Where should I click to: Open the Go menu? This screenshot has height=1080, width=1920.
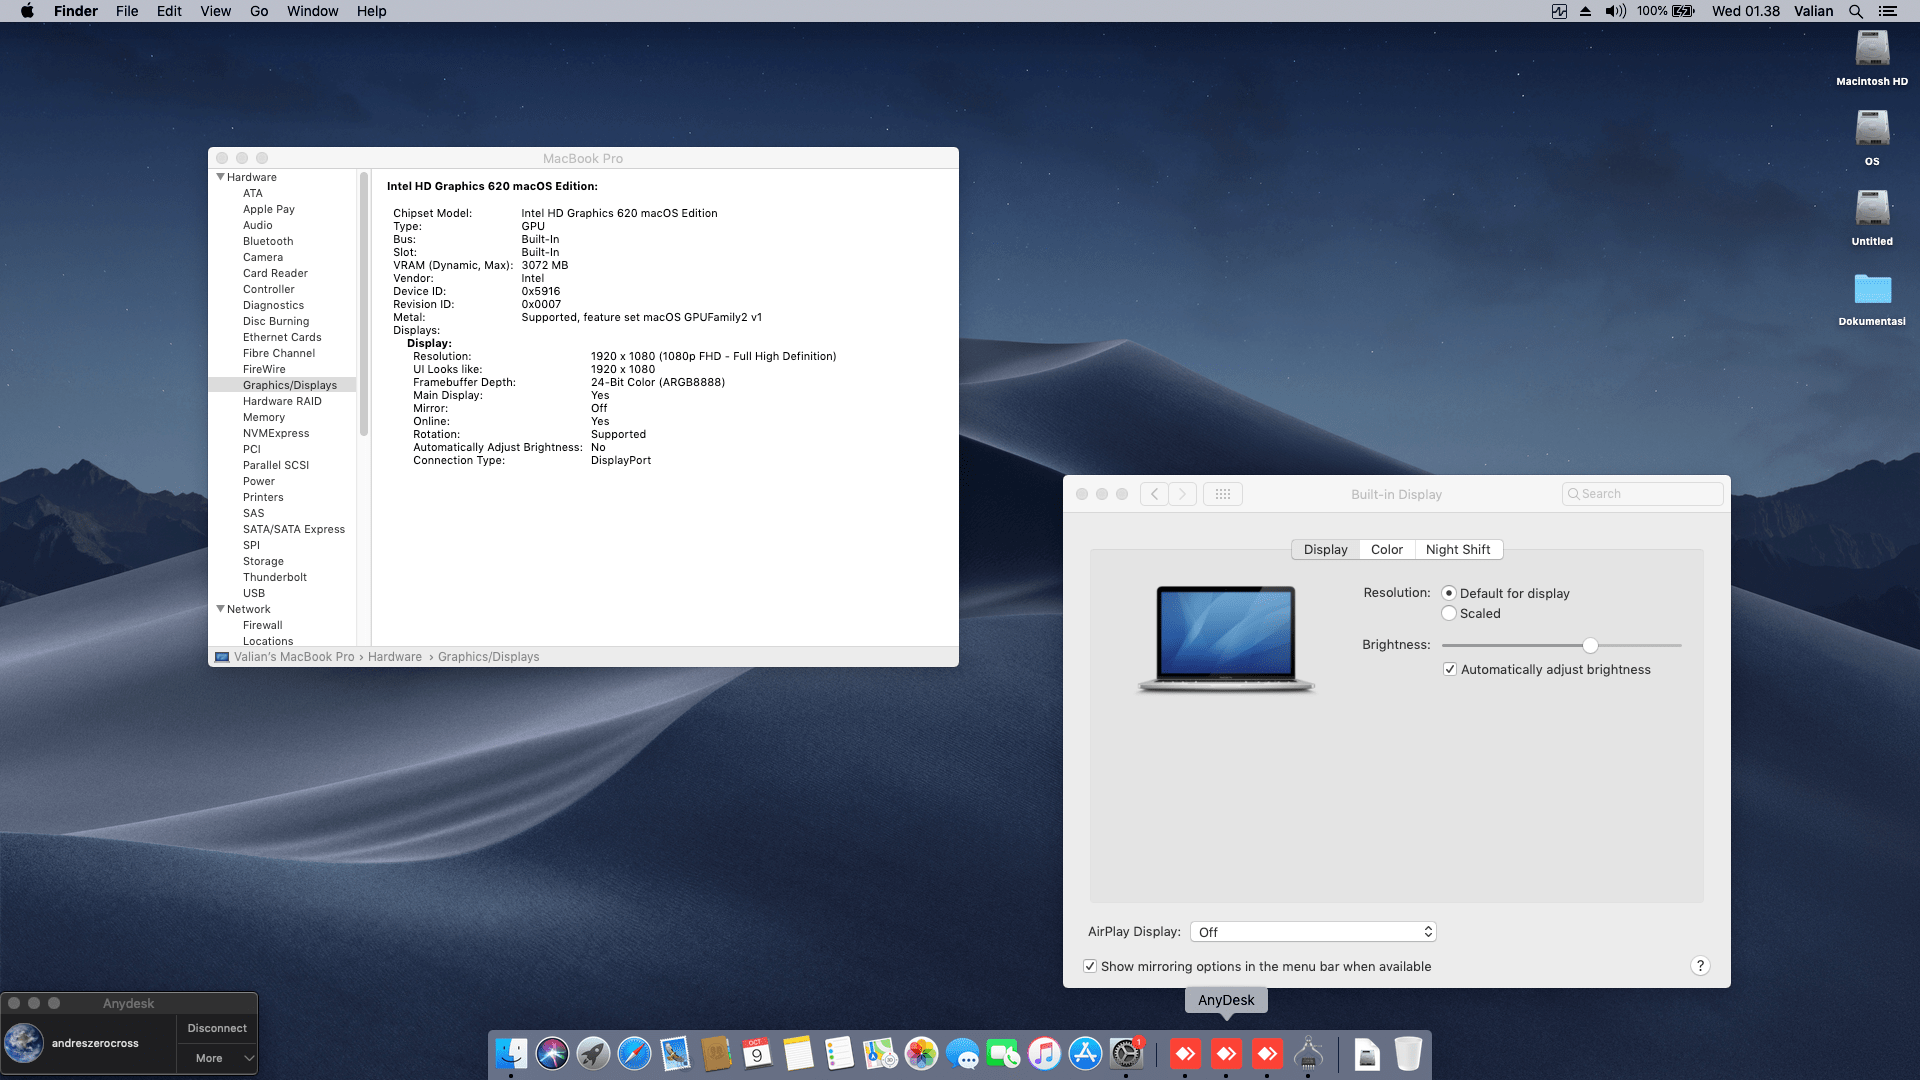[x=259, y=11]
